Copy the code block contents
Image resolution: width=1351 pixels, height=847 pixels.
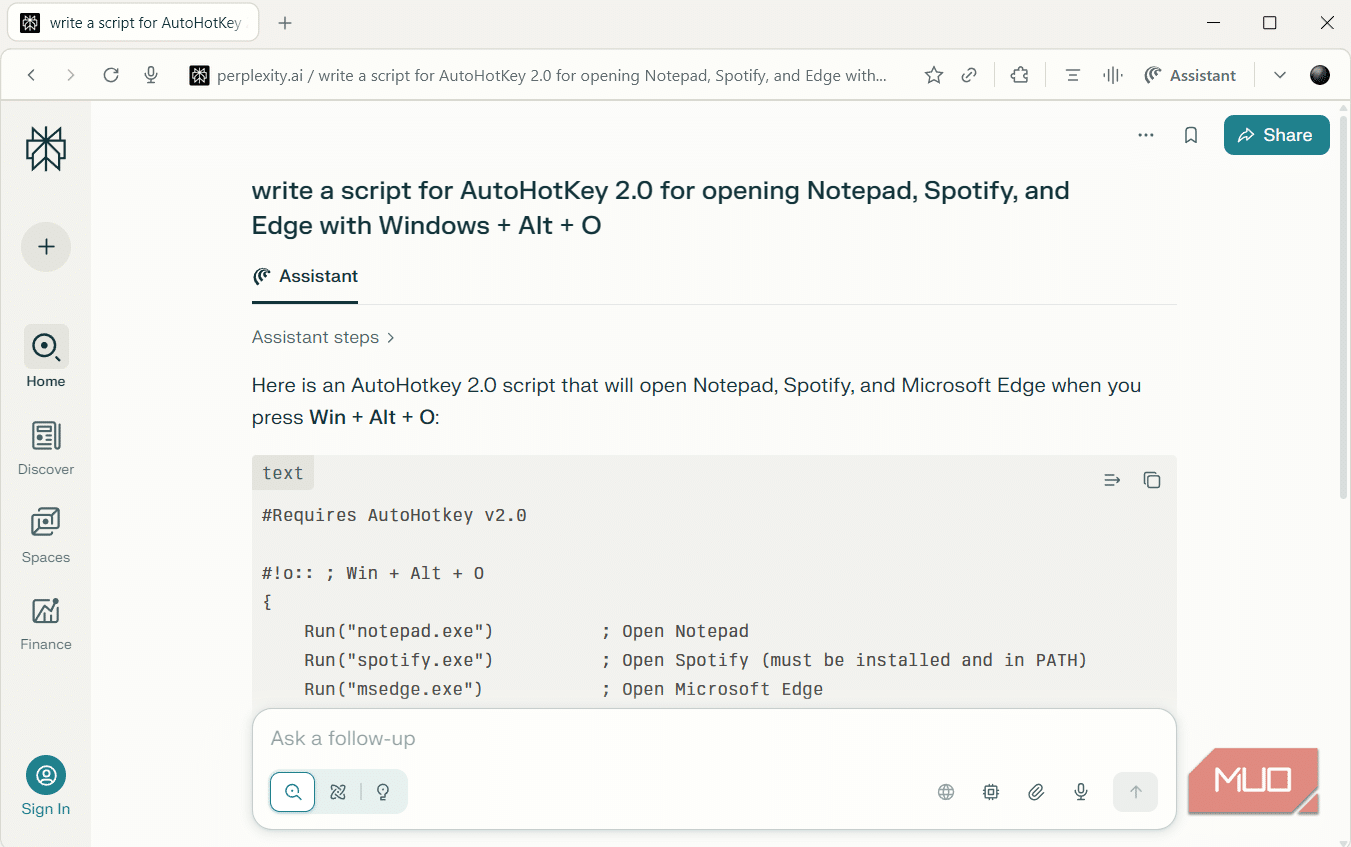click(x=1152, y=480)
